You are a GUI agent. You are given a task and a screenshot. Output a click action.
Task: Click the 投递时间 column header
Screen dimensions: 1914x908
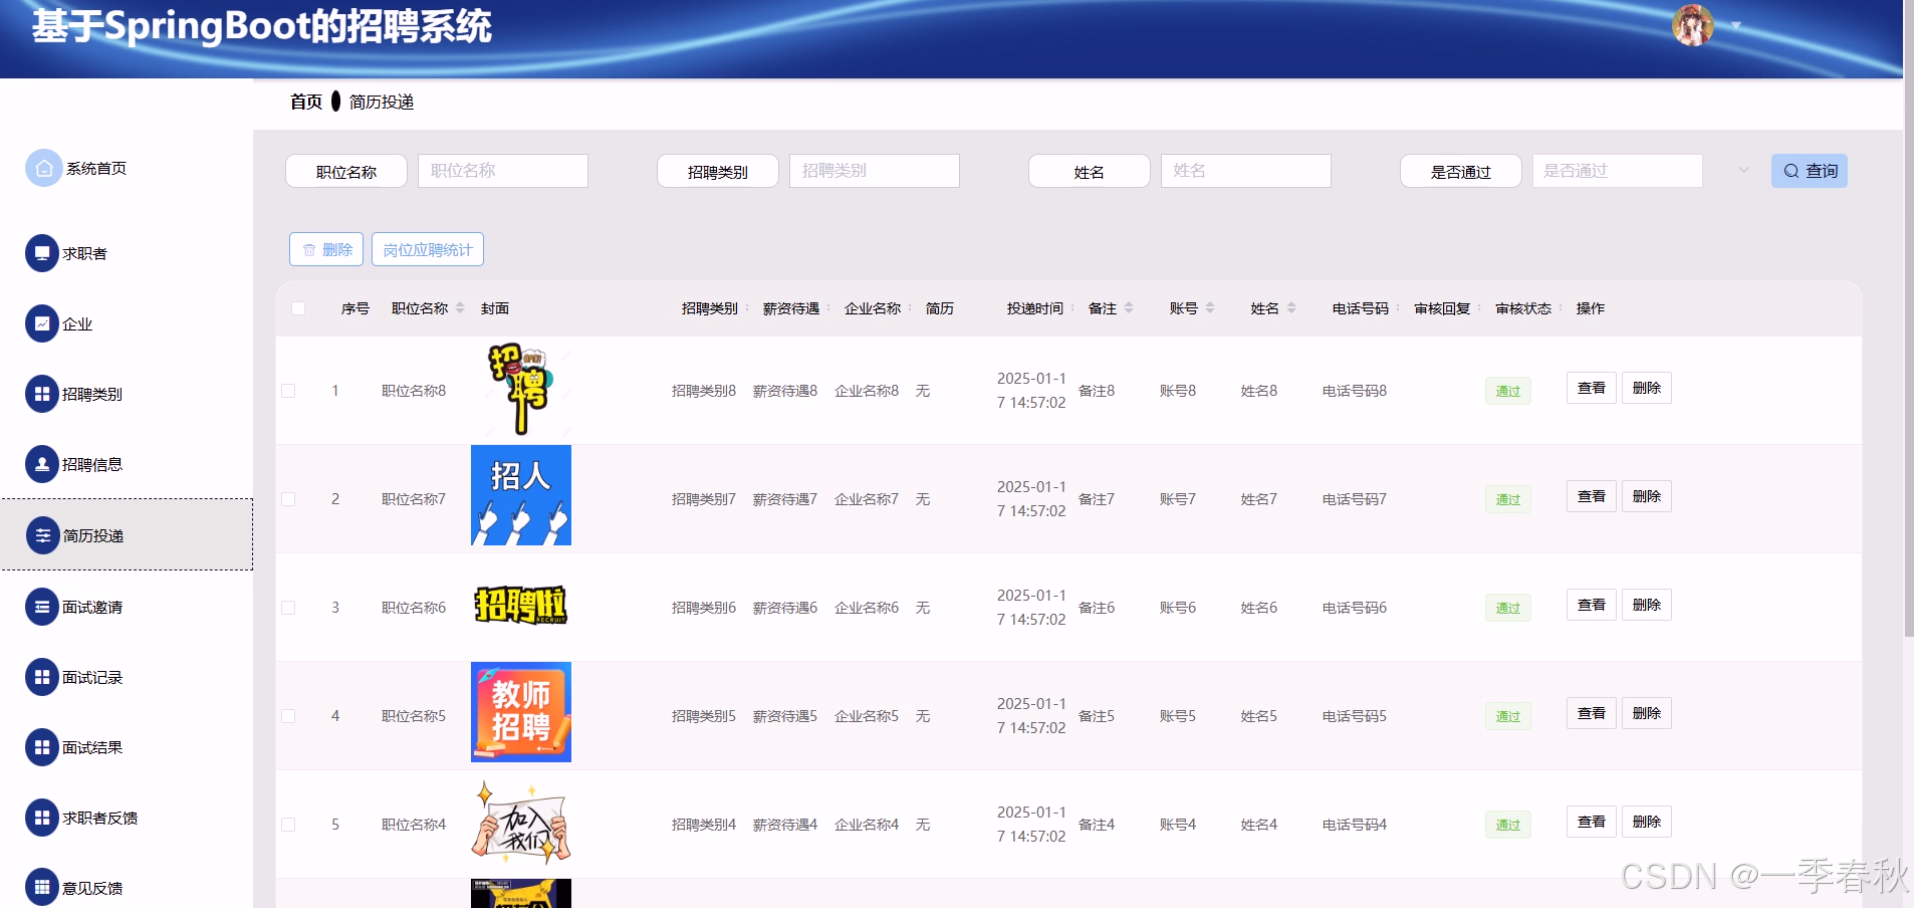click(x=1035, y=308)
